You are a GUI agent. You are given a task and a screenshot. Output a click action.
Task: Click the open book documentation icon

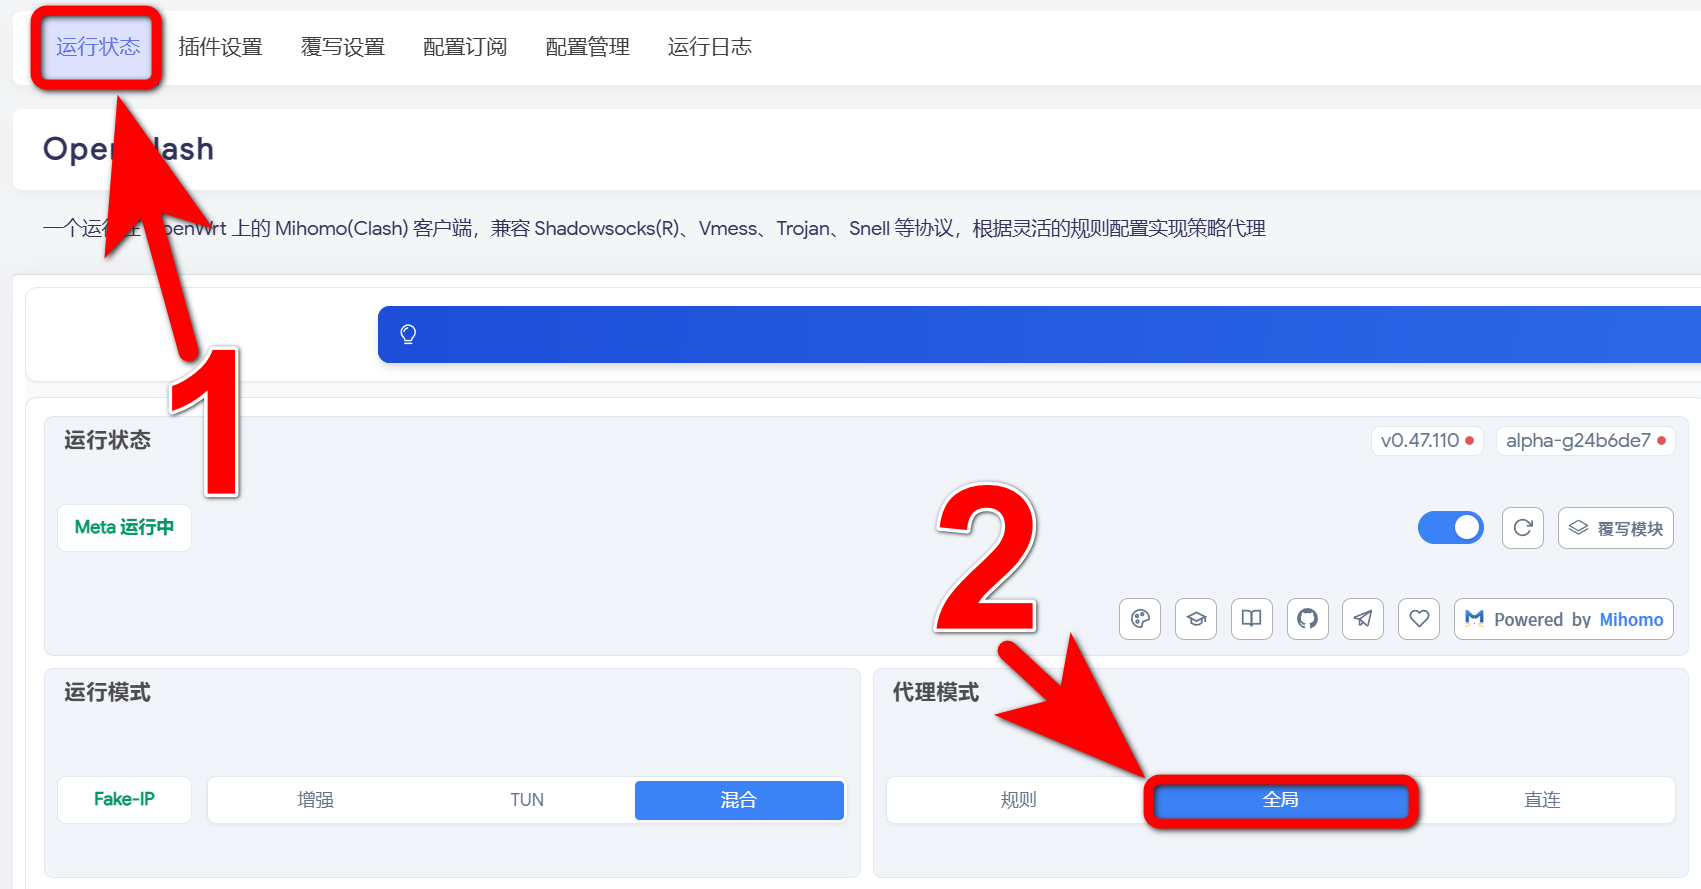pos(1252,619)
